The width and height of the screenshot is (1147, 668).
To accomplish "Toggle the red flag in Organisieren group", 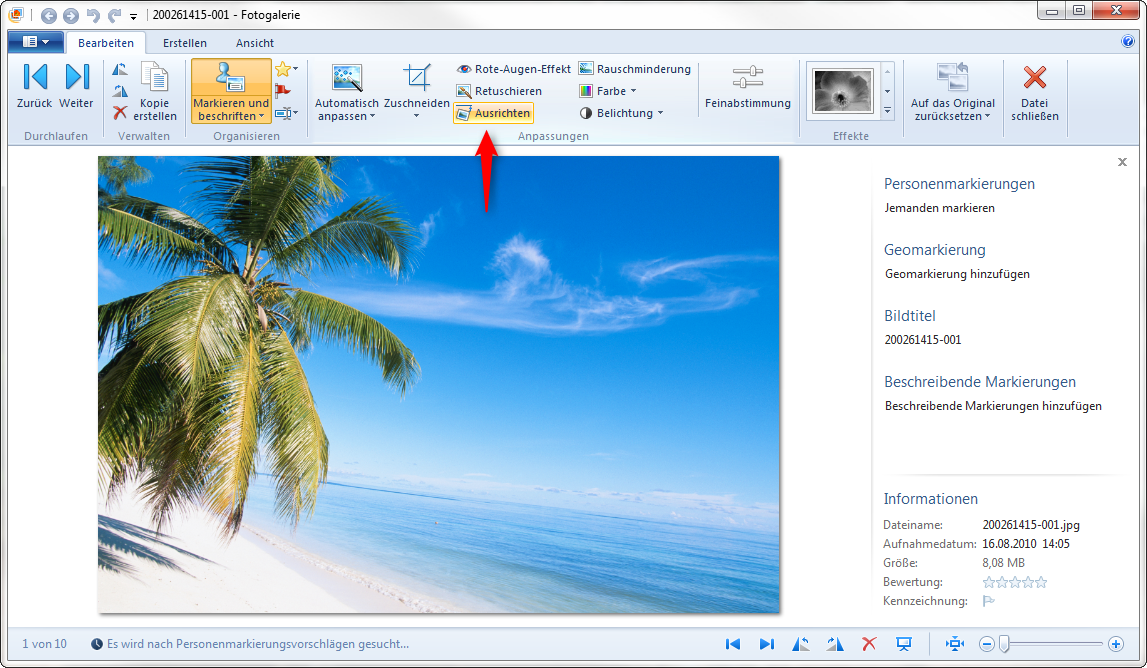I will click(x=282, y=90).
